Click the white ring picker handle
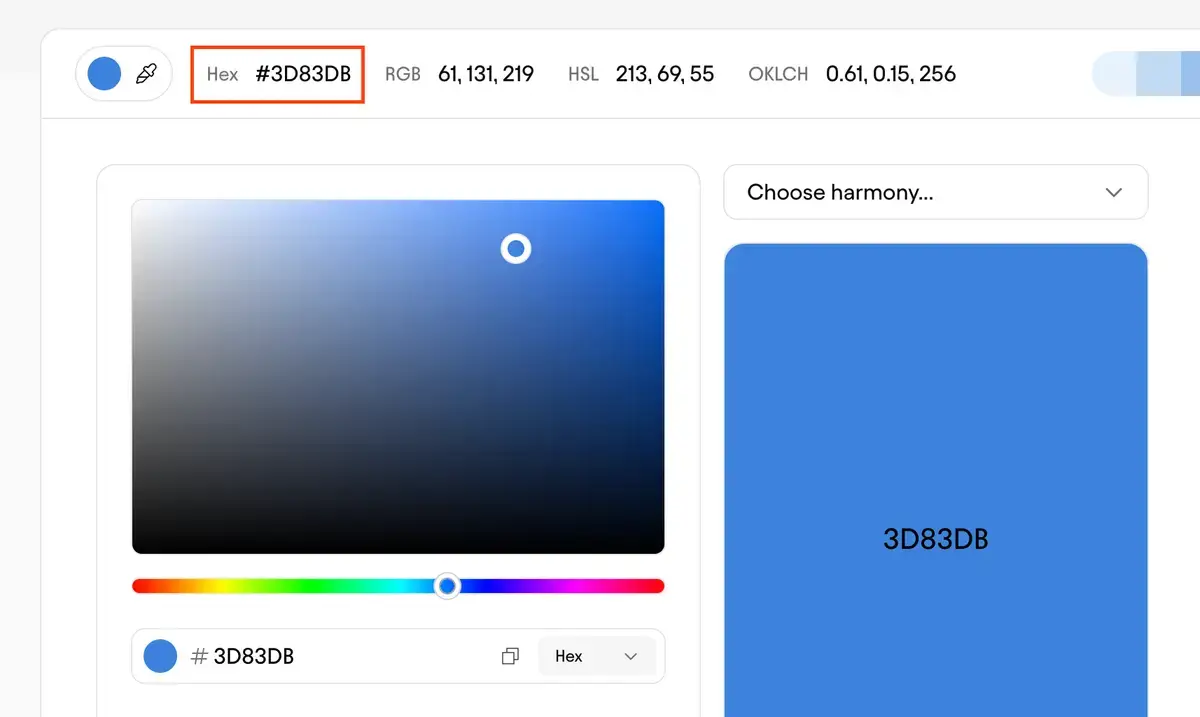 pyautogui.click(x=516, y=249)
